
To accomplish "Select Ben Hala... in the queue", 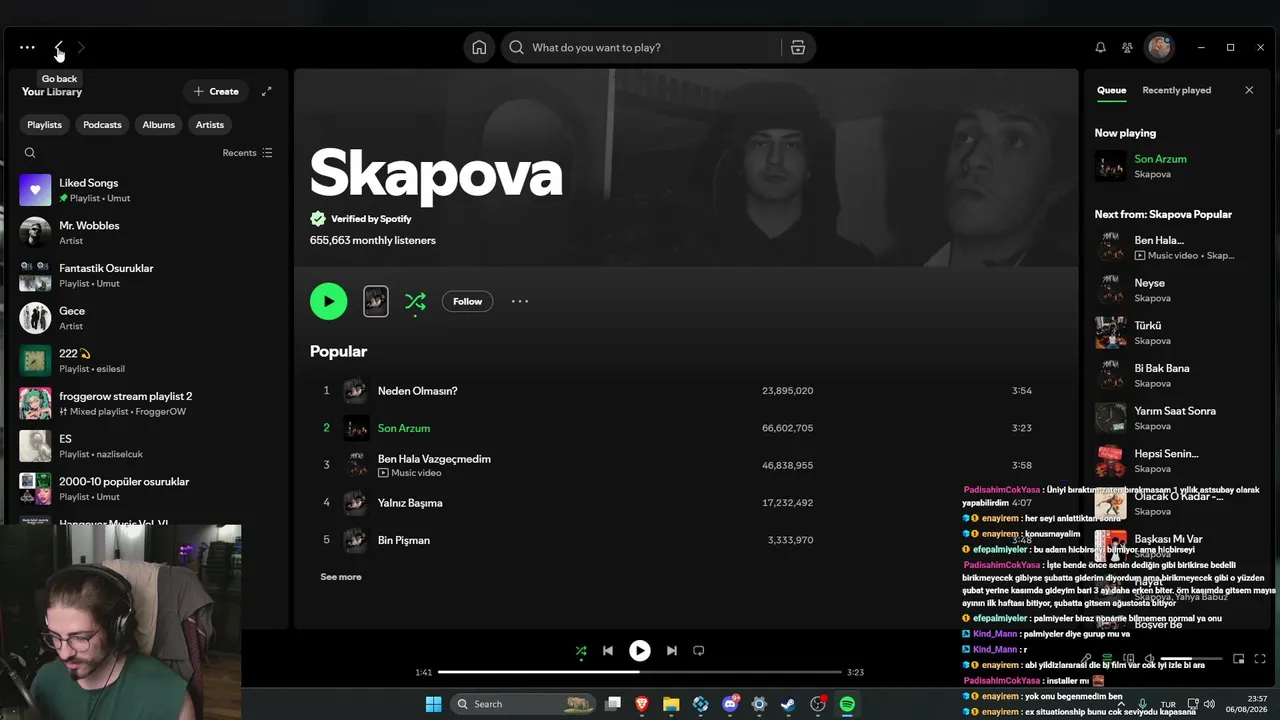I will coord(1176,247).
